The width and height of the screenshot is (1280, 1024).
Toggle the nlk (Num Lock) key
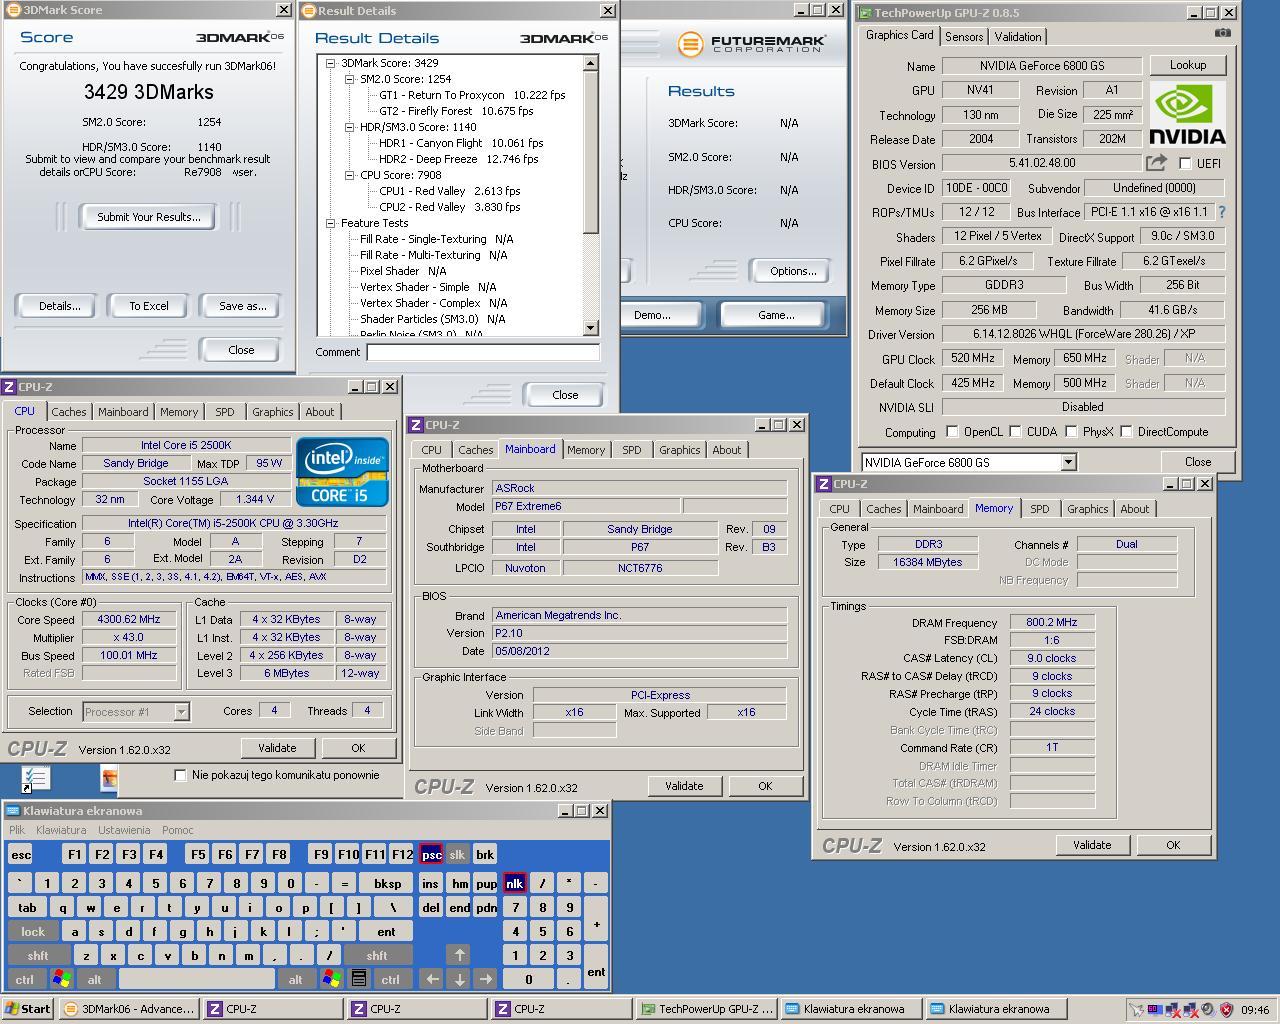pyautogui.click(x=514, y=883)
